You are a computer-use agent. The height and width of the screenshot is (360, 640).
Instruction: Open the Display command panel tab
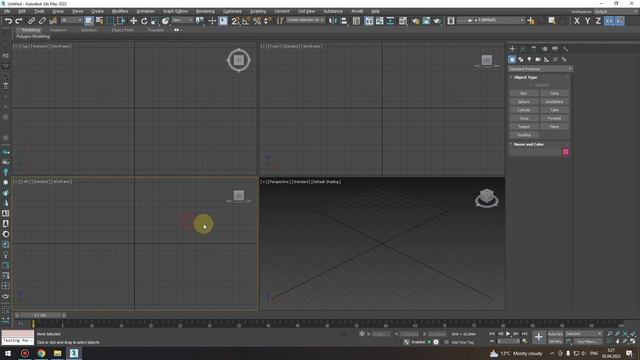pos(555,49)
